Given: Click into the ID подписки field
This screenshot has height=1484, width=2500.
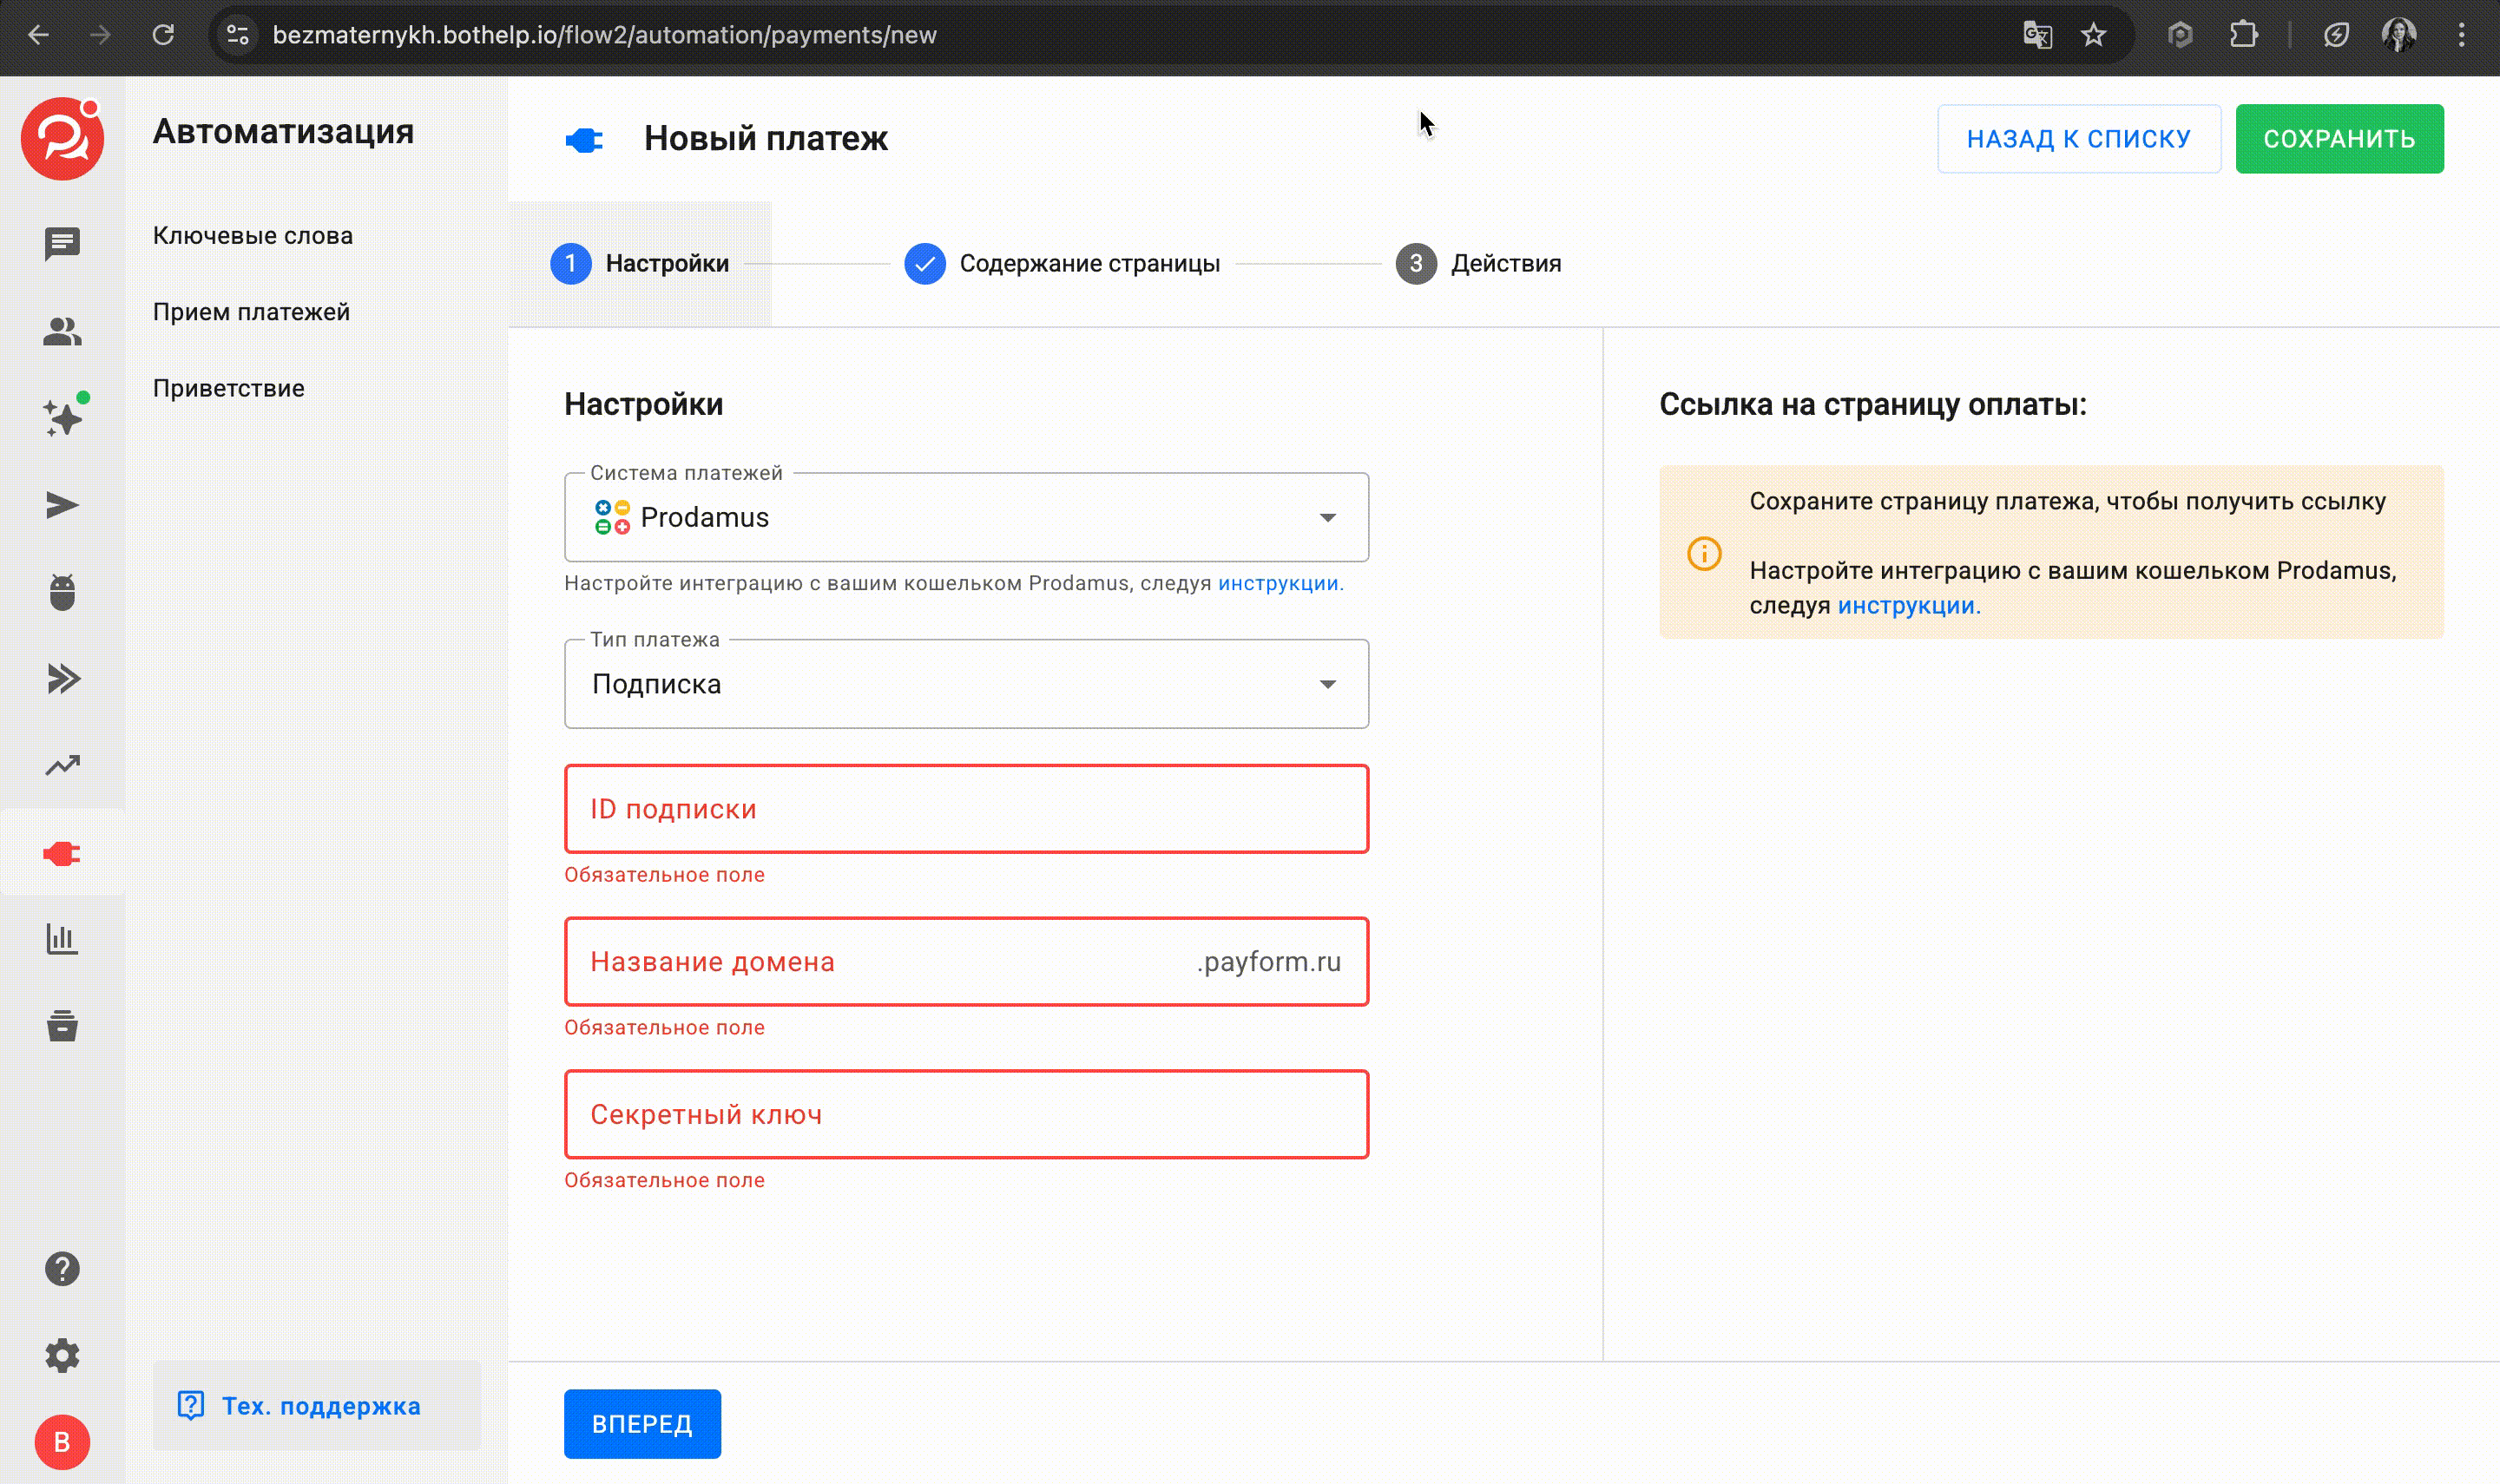Looking at the screenshot, I should (966, 809).
